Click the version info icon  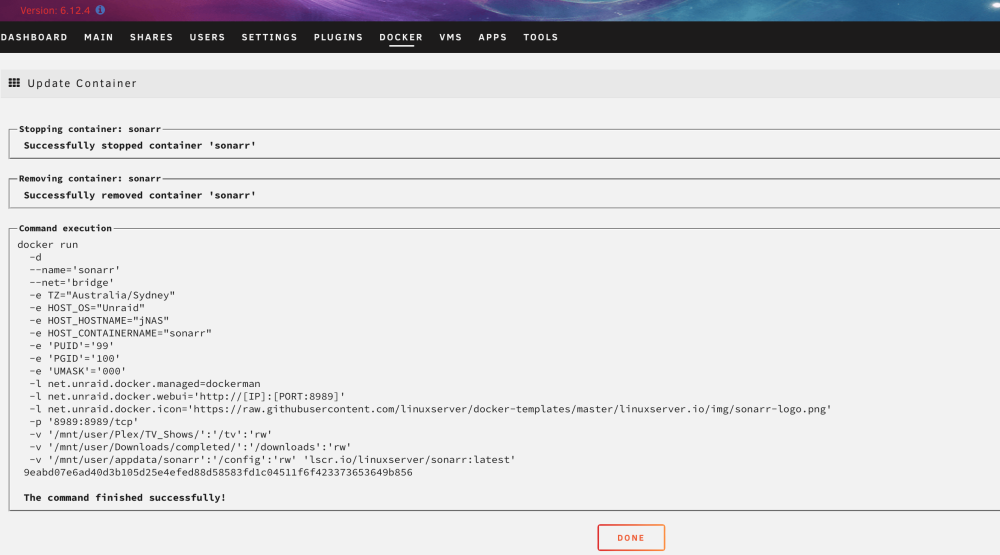100,10
